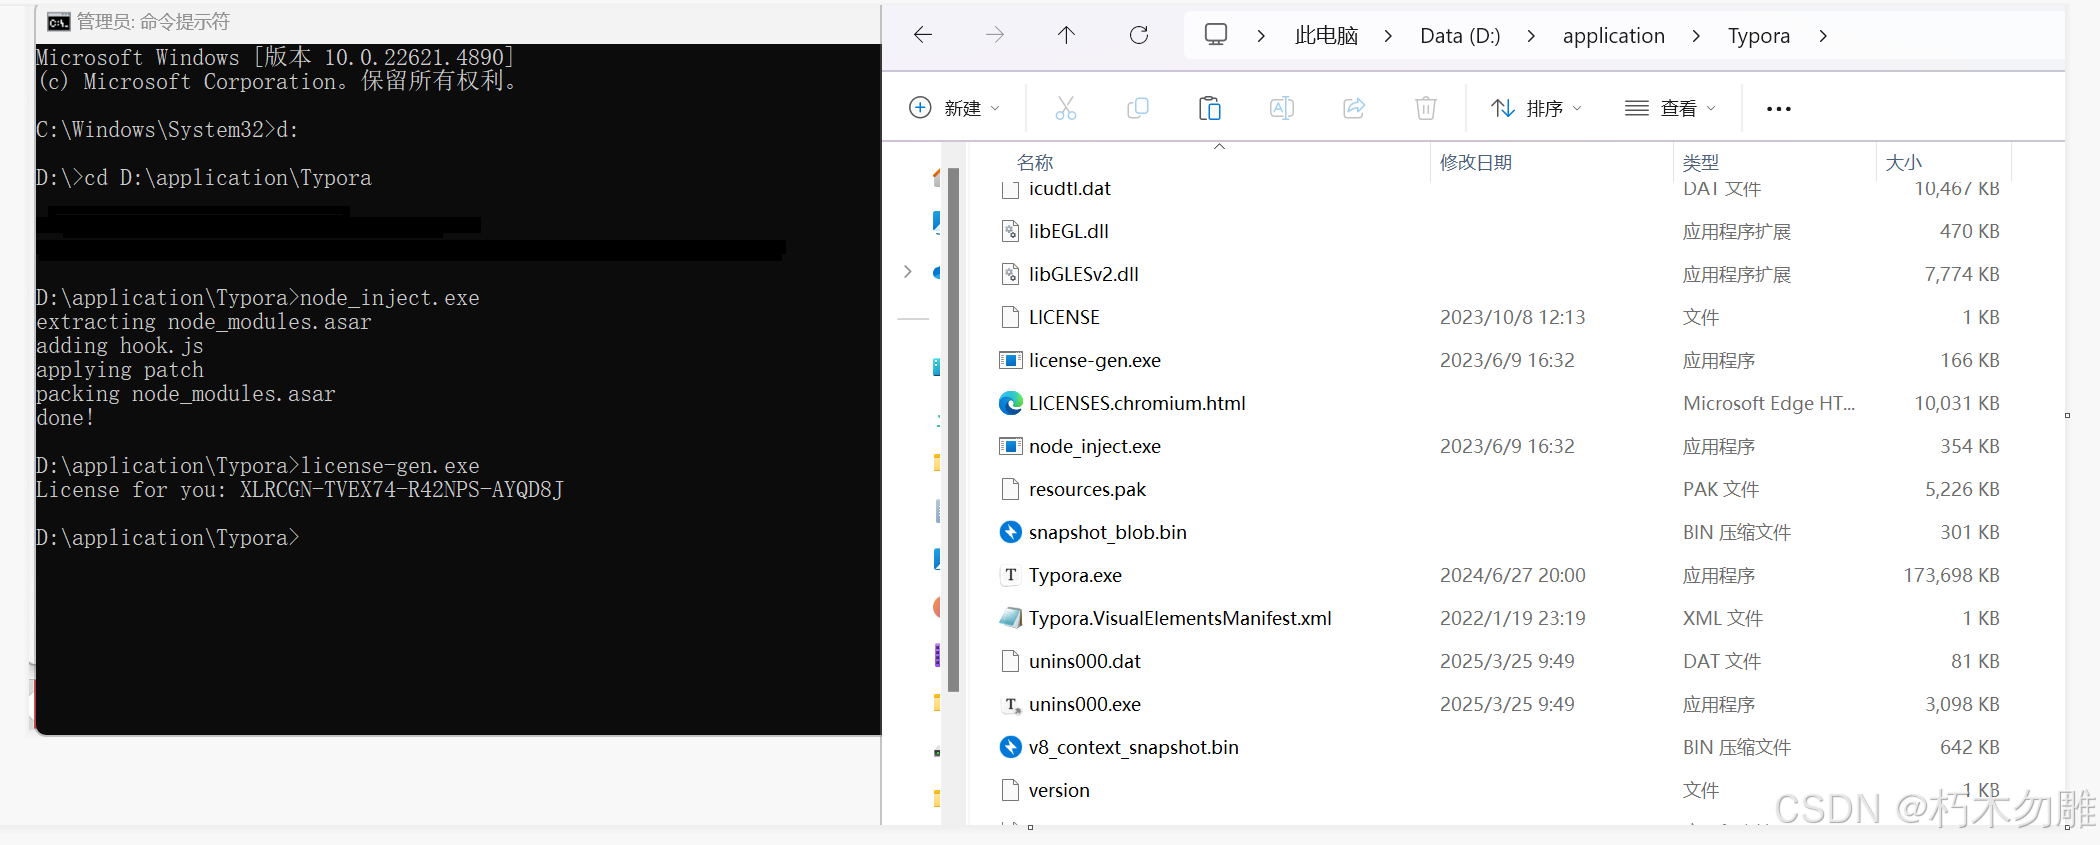Navigate back with the left arrow

pos(923,36)
